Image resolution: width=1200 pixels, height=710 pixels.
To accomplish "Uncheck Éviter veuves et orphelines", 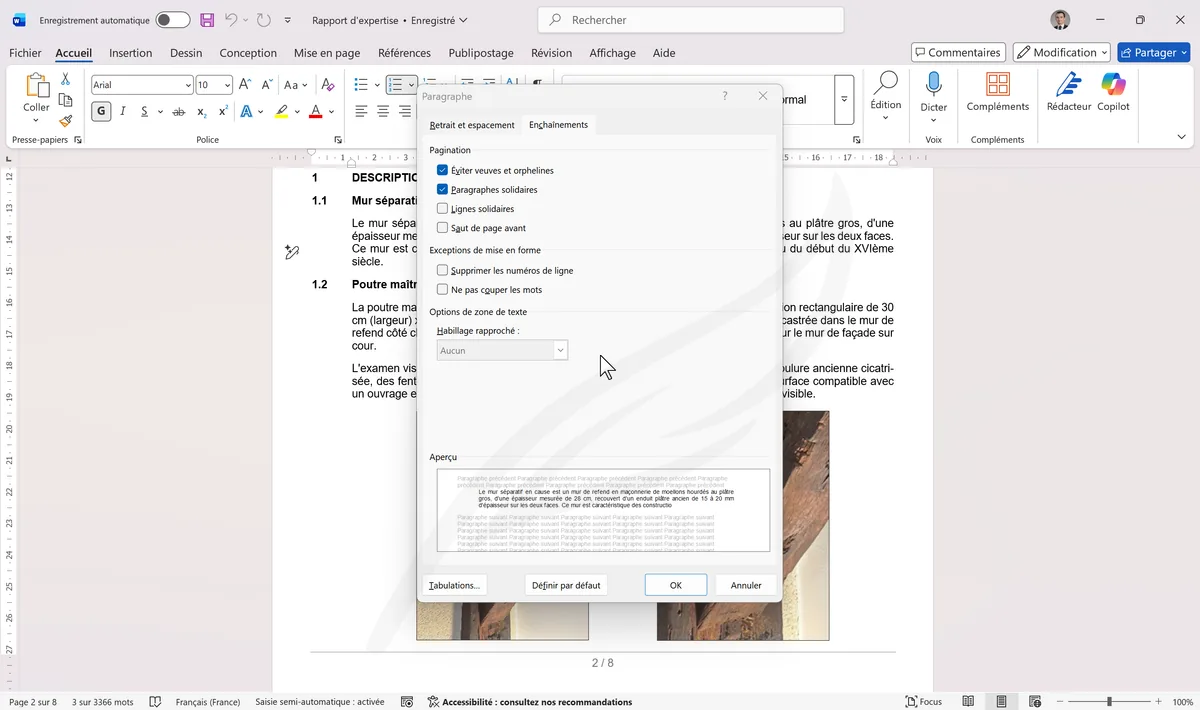I will pyautogui.click(x=443, y=171).
